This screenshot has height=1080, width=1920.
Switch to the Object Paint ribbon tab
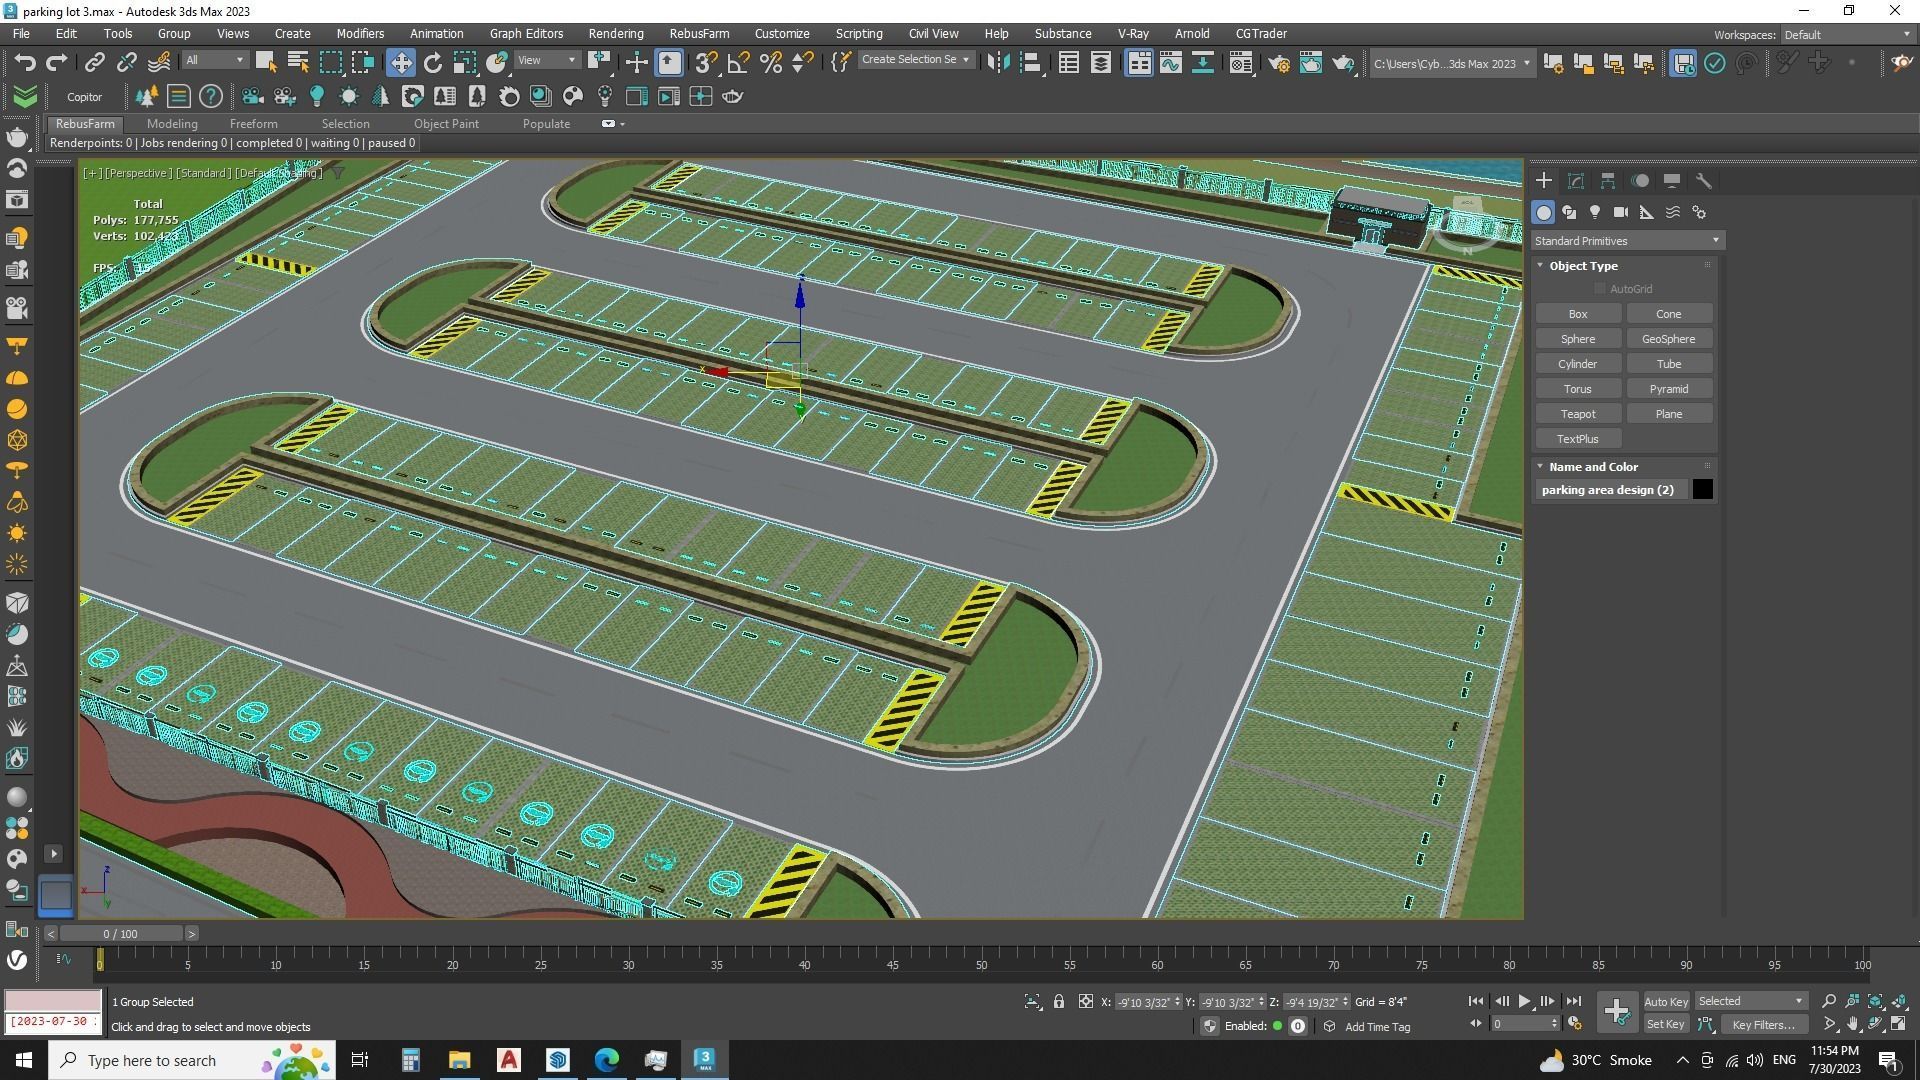pos(446,124)
